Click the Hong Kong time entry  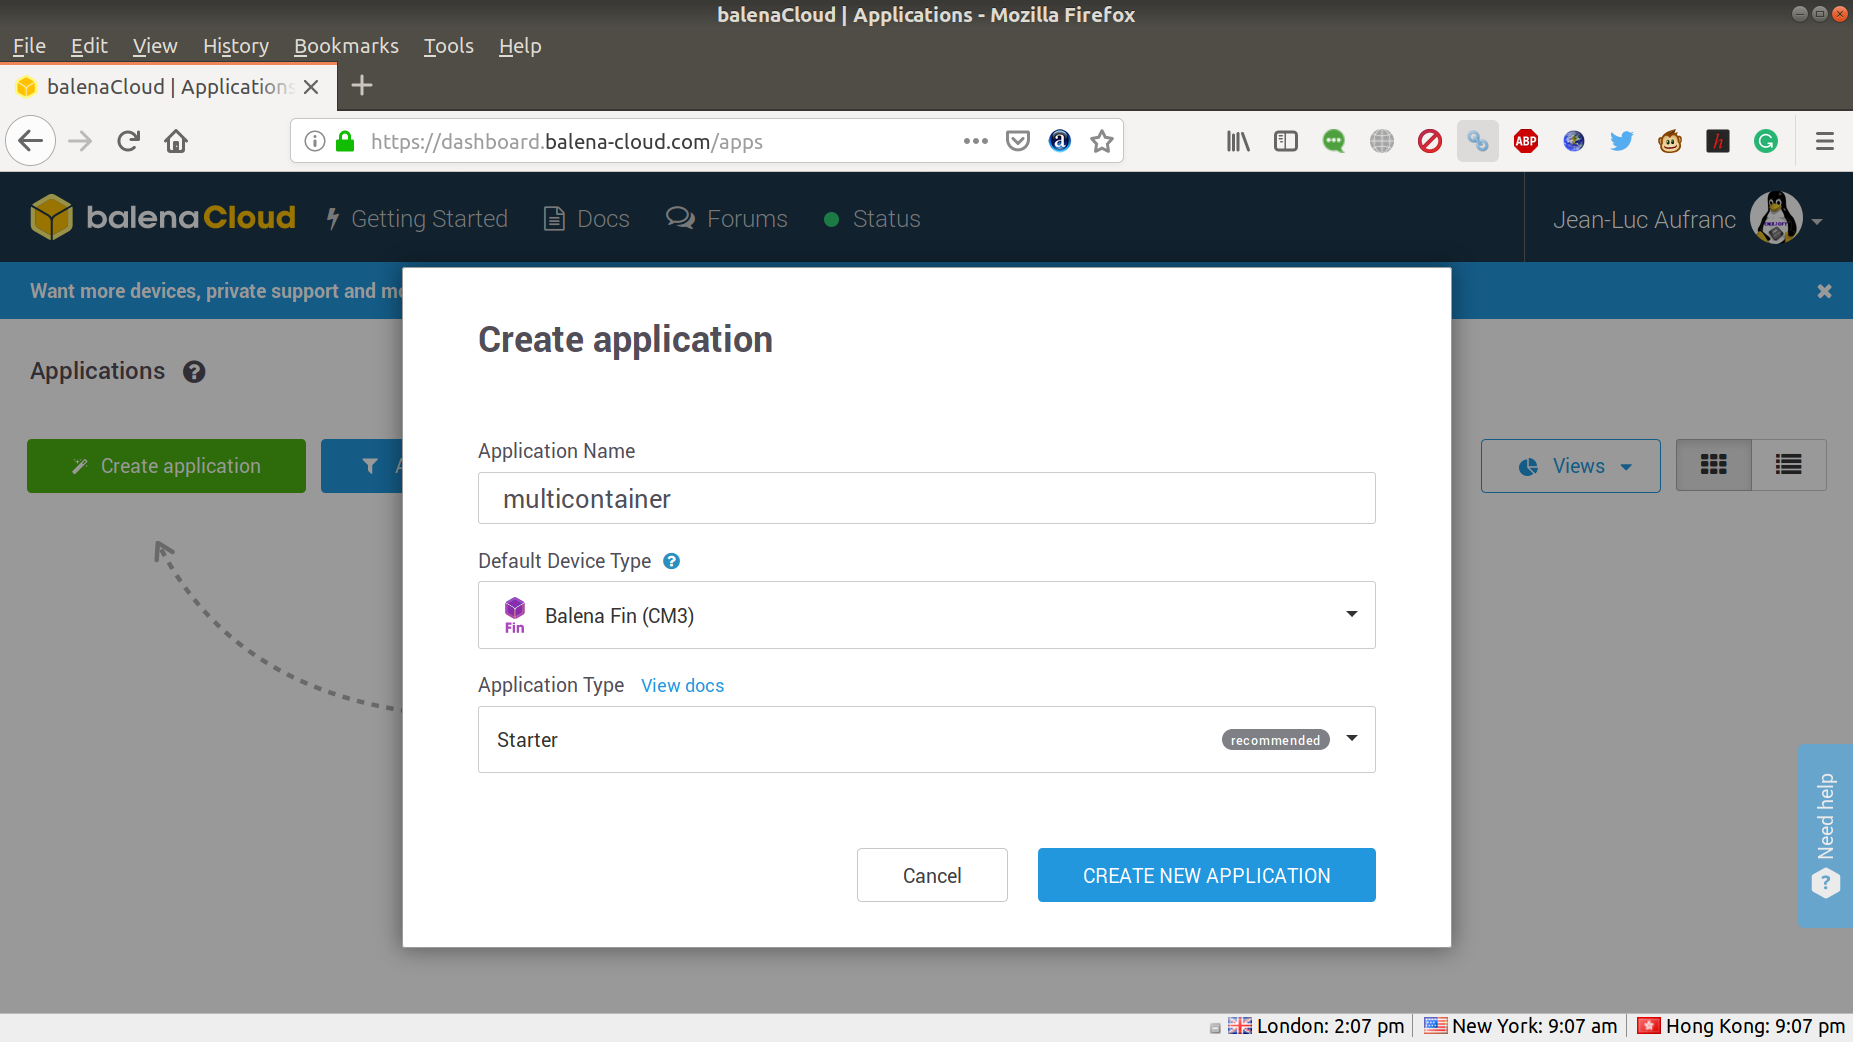[1741, 1026]
